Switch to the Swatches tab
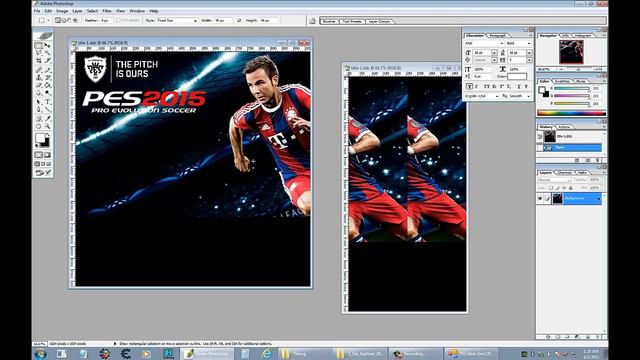640x360 pixels. coord(562,81)
